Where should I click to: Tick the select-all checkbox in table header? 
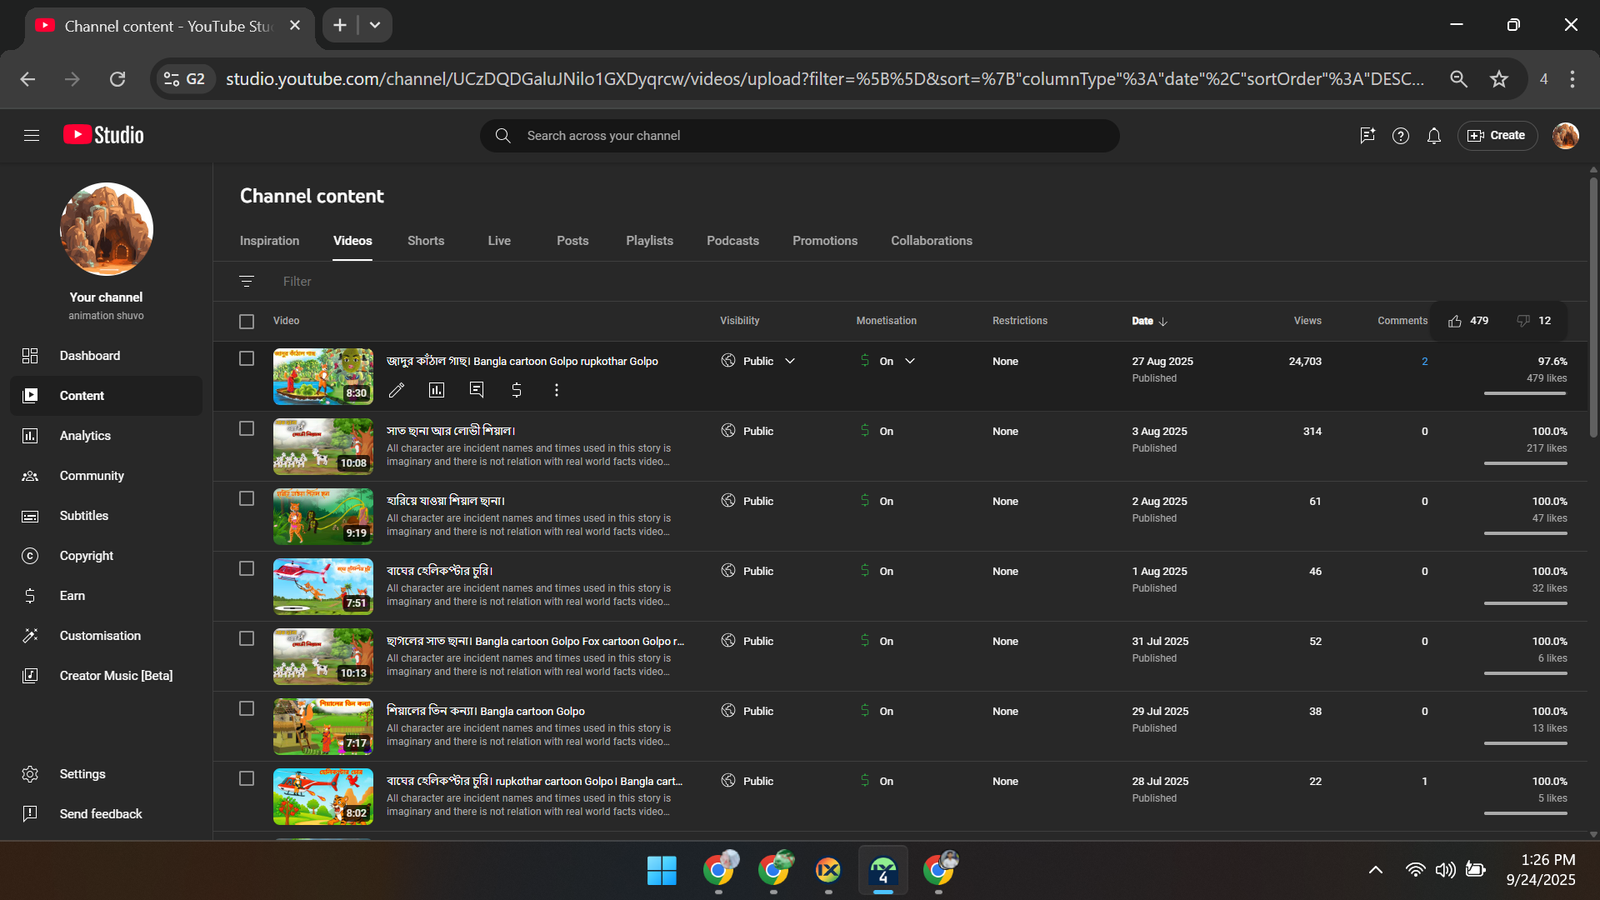(x=247, y=321)
